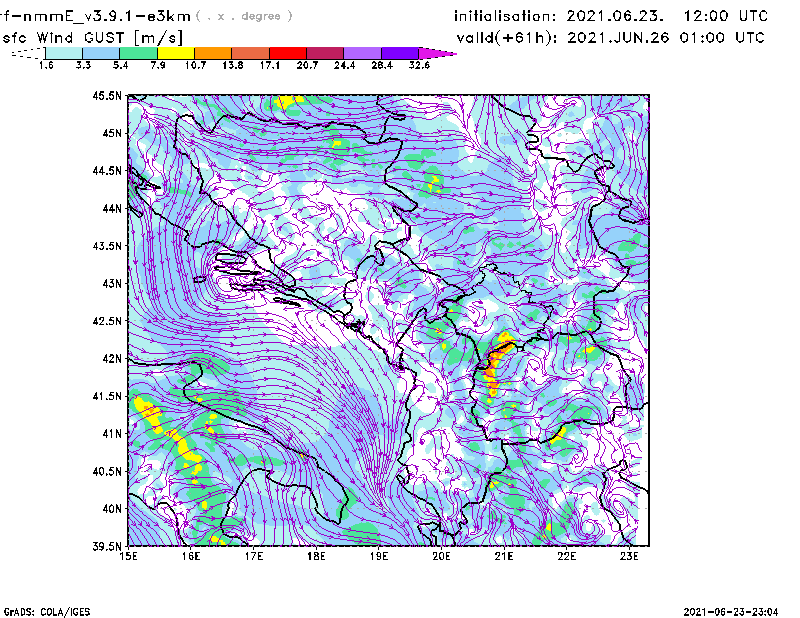Click the "20E" longitude label
Screen dimensions: 800x618
coord(441,556)
